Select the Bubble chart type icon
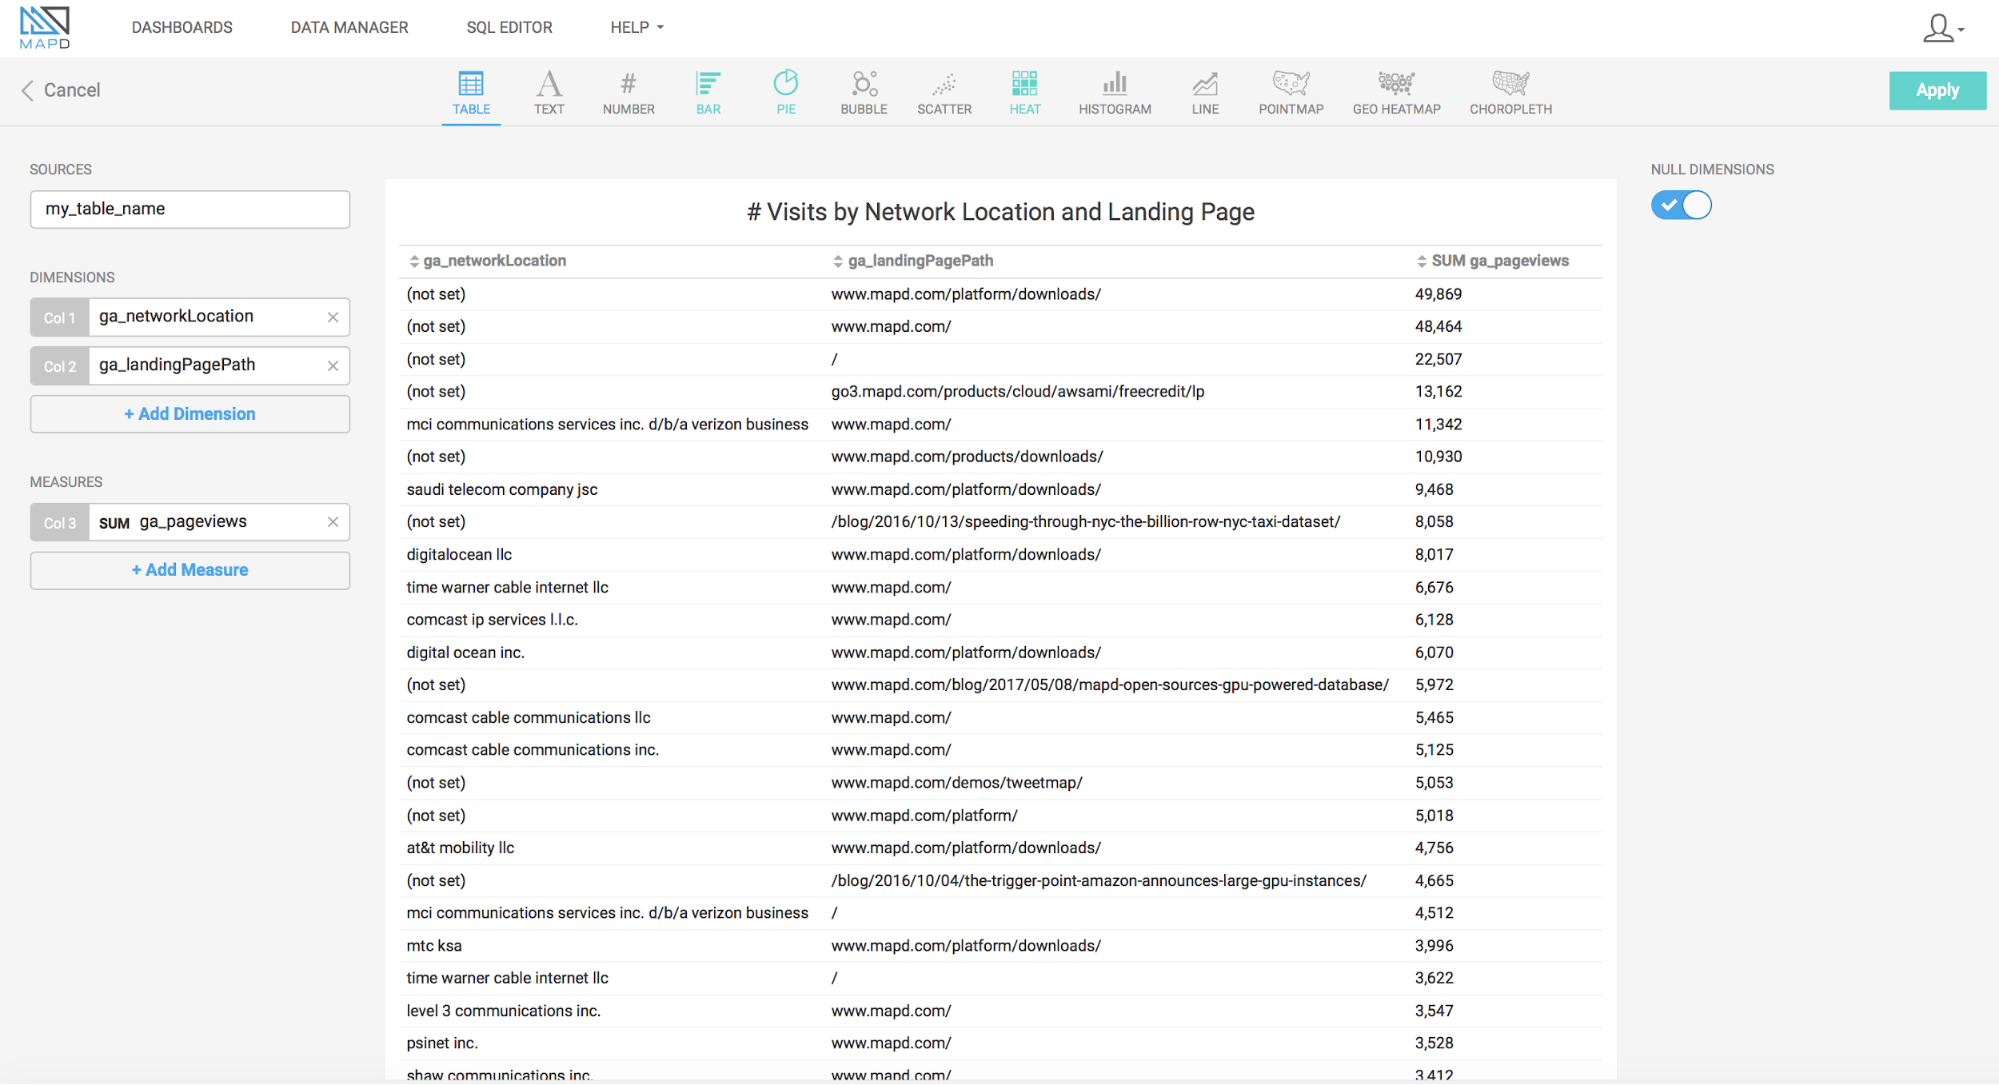The width and height of the screenshot is (1999, 1085). coord(864,83)
